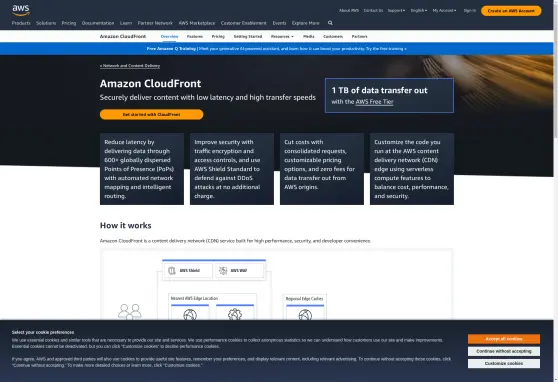
Task: Click the Customize the code card
Action: [412, 169]
